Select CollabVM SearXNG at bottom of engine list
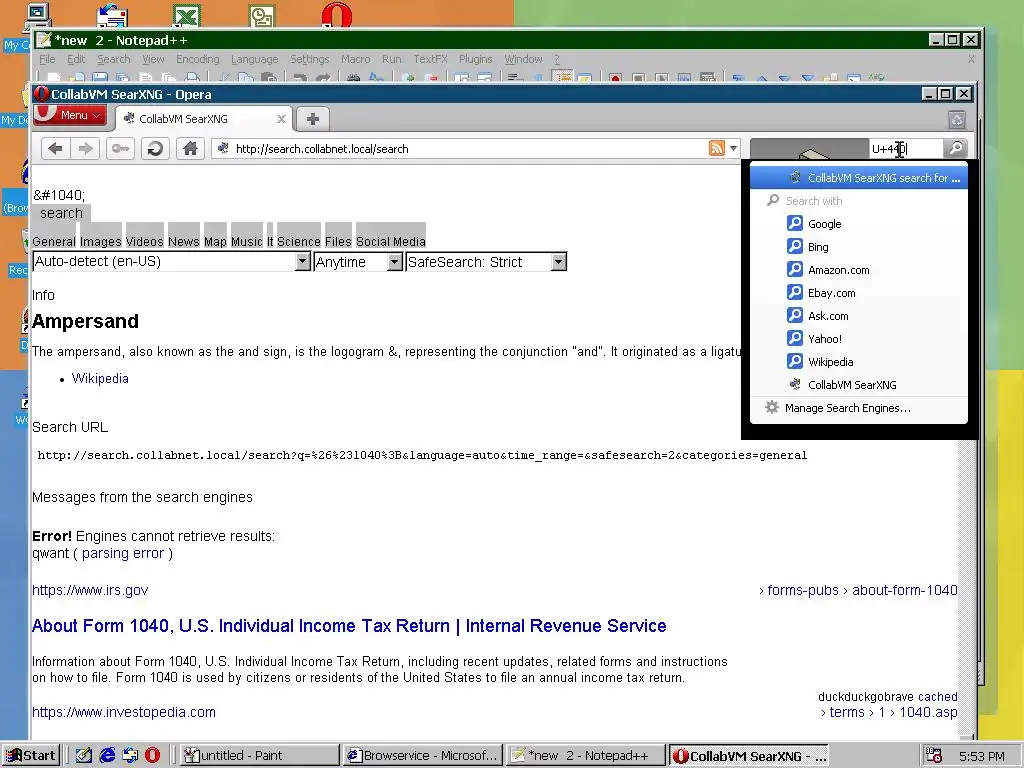This screenshot has height=768, width=1024. coord(859,385)
